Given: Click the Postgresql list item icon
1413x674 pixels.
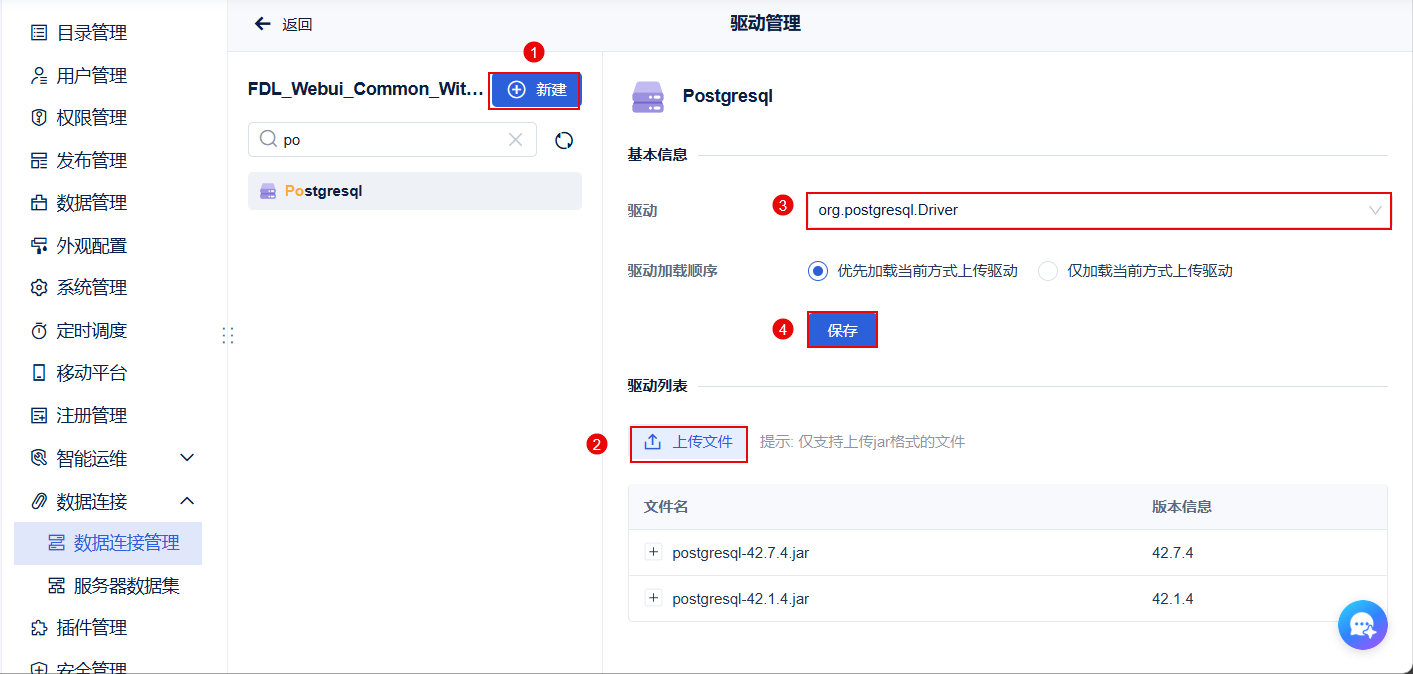Looking at the screenshot, I should [268, 190].
